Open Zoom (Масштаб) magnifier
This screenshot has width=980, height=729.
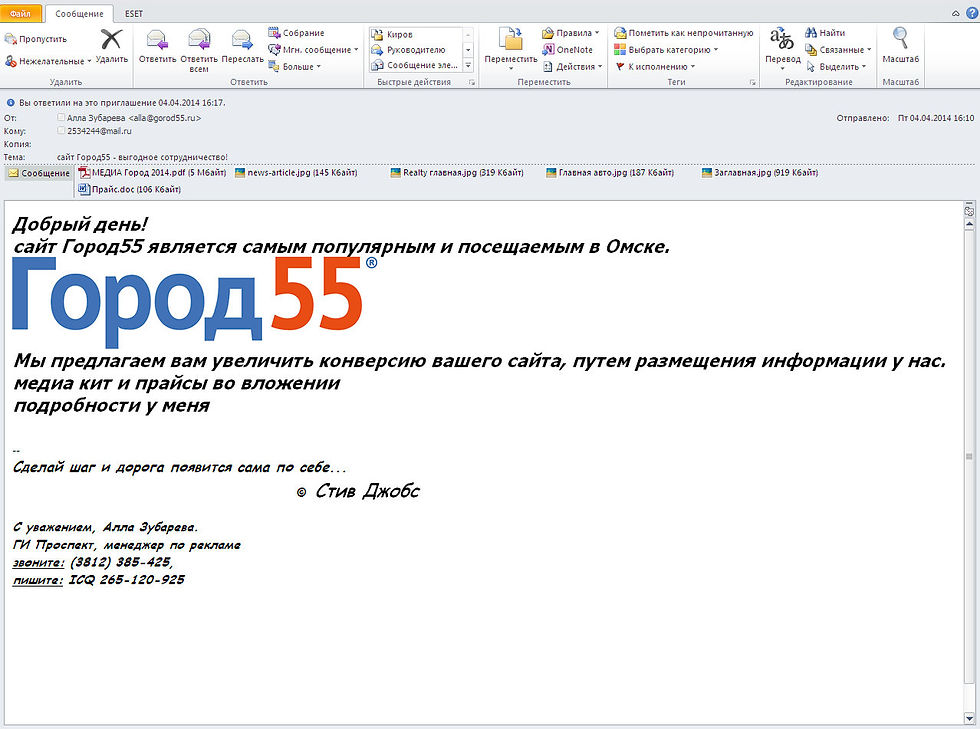point(900,39)
